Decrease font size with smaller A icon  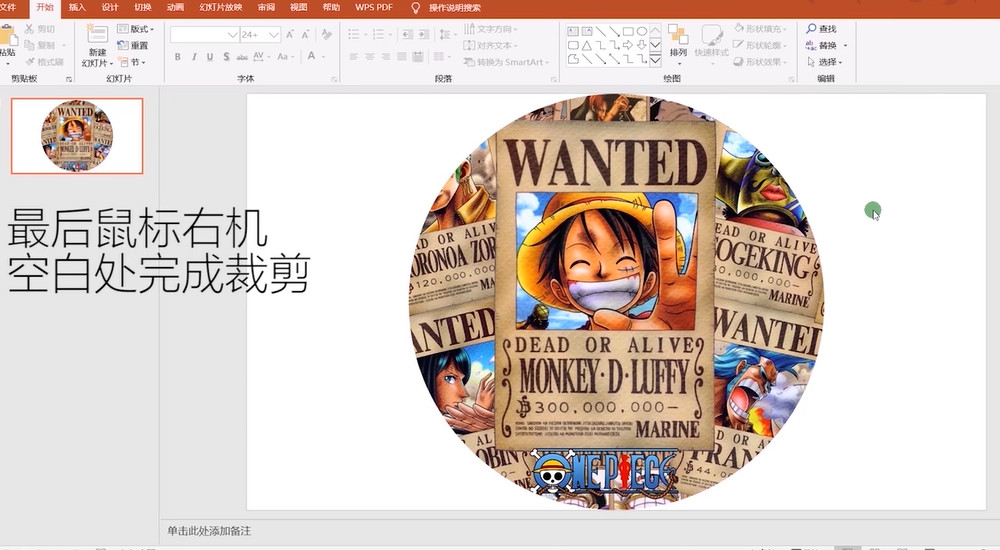pyautogui.click(x=305, y=34)
